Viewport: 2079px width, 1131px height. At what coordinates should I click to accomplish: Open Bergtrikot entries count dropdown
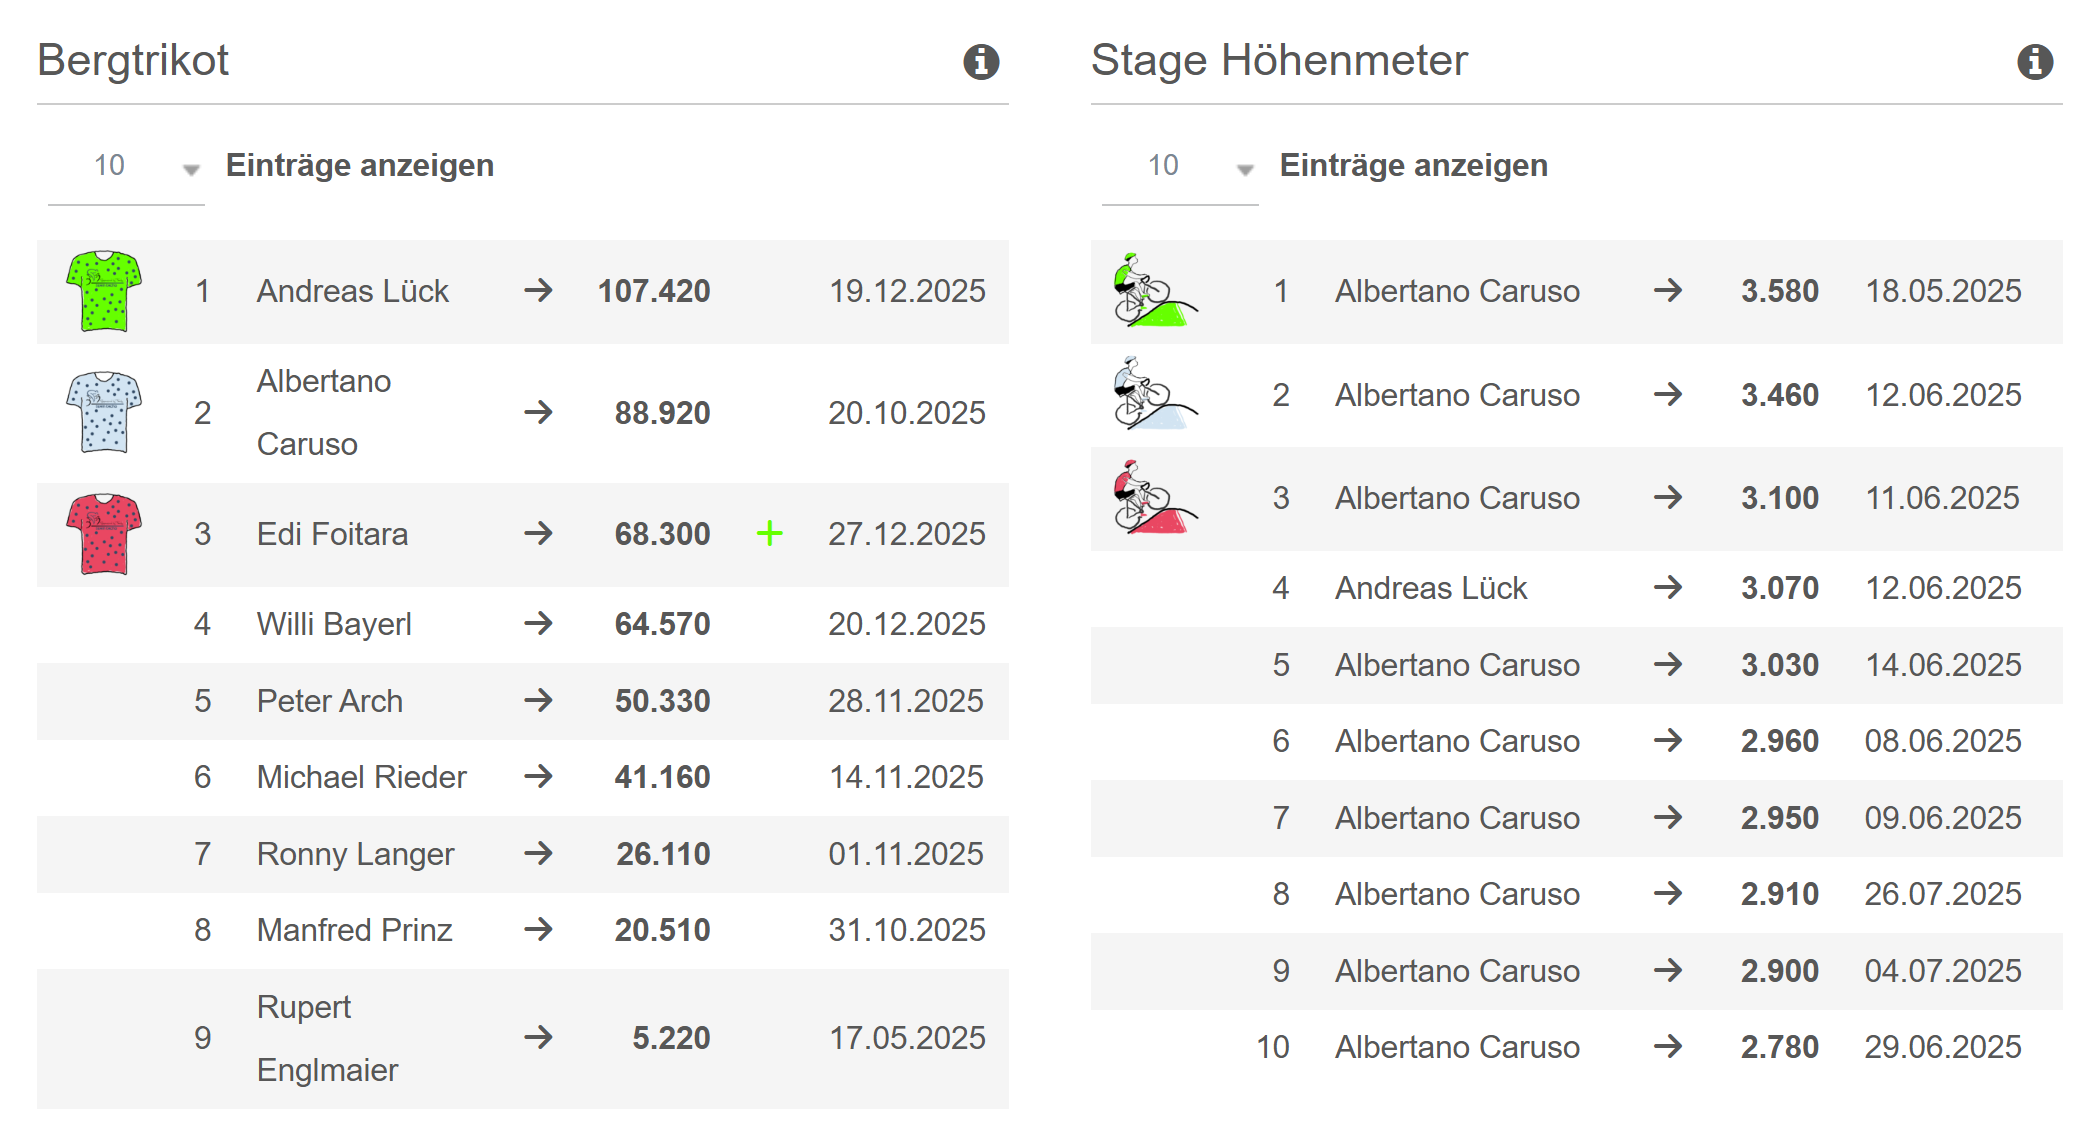click(x=126, y=167)
